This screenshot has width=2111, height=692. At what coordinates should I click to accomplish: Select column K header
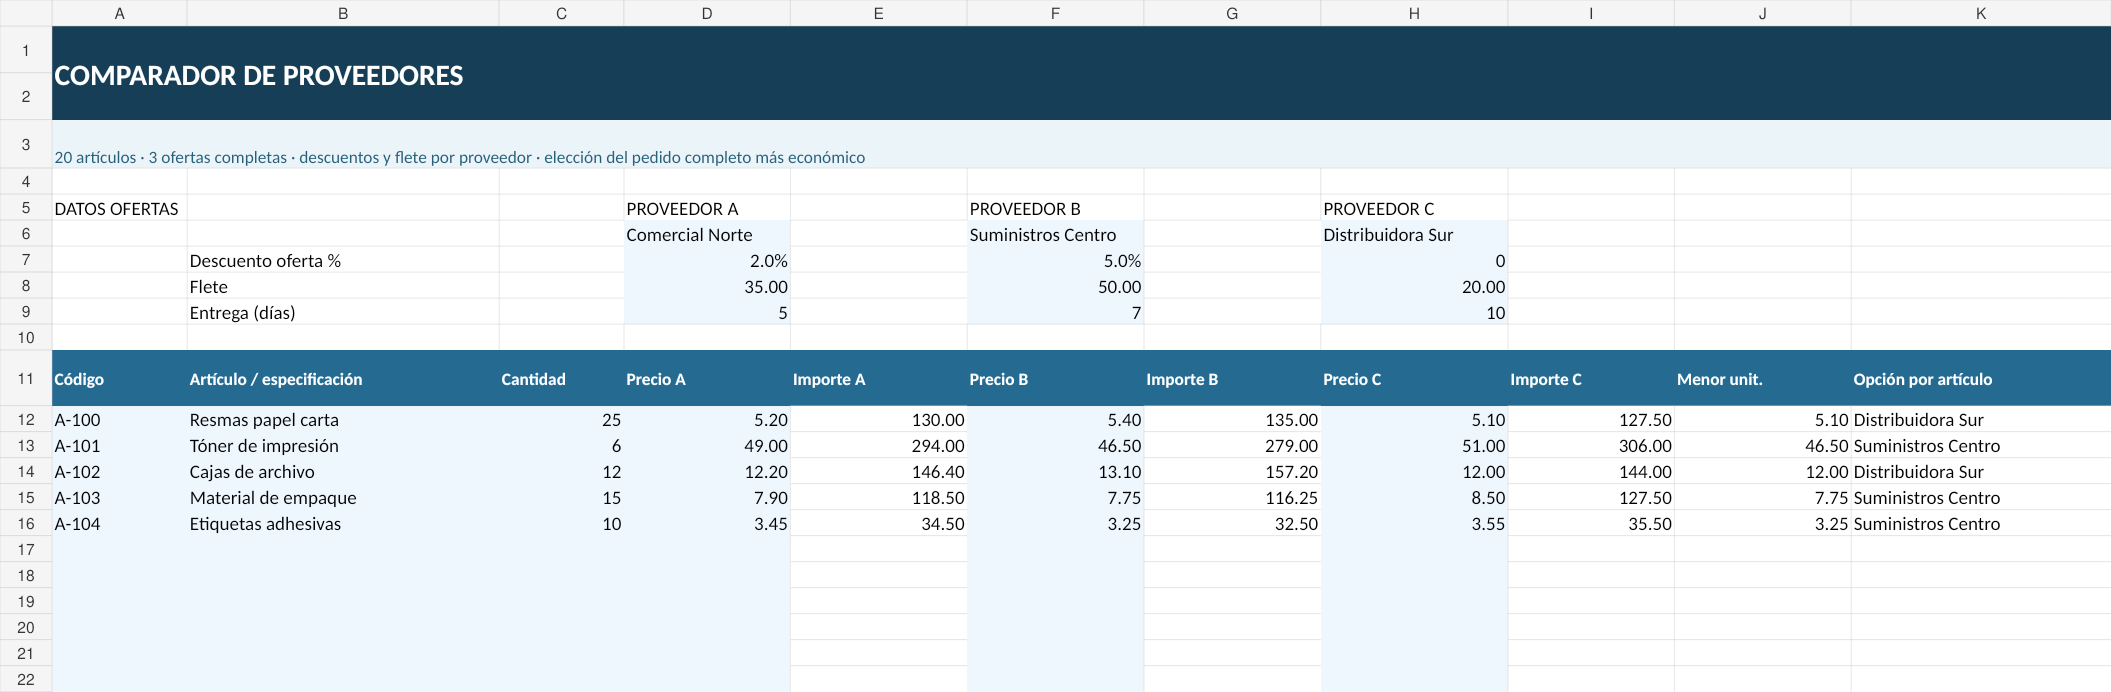pos(1981,13)
